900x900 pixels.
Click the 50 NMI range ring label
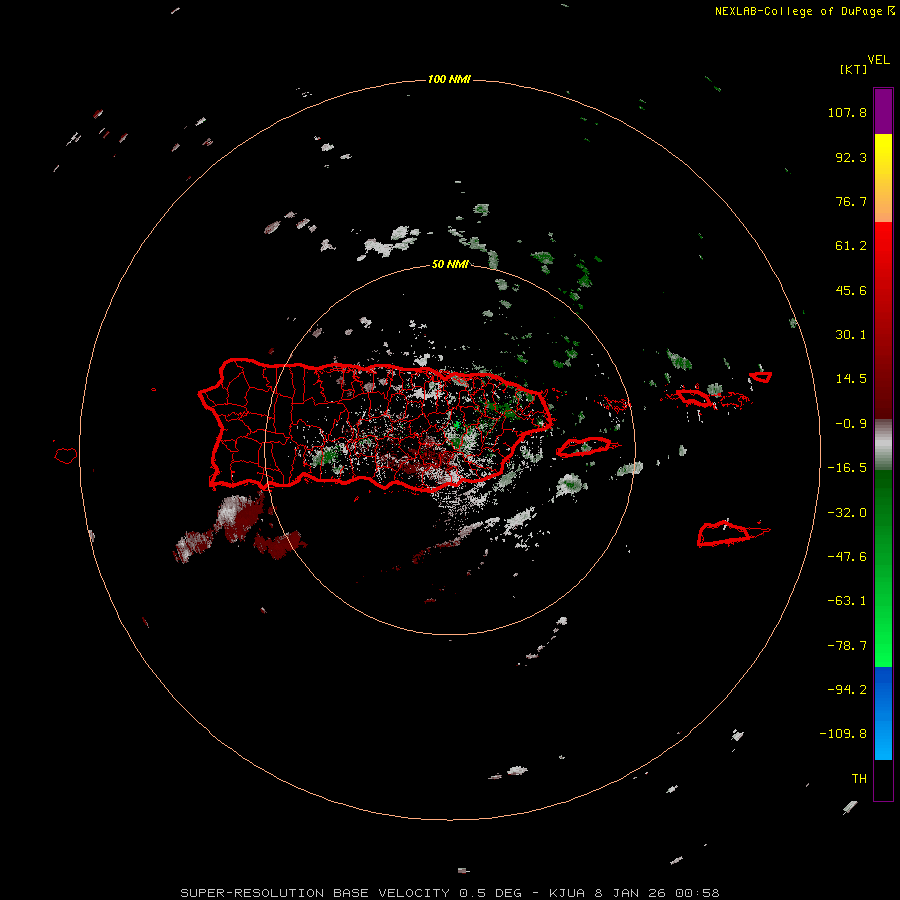click(x=450, y=264)
